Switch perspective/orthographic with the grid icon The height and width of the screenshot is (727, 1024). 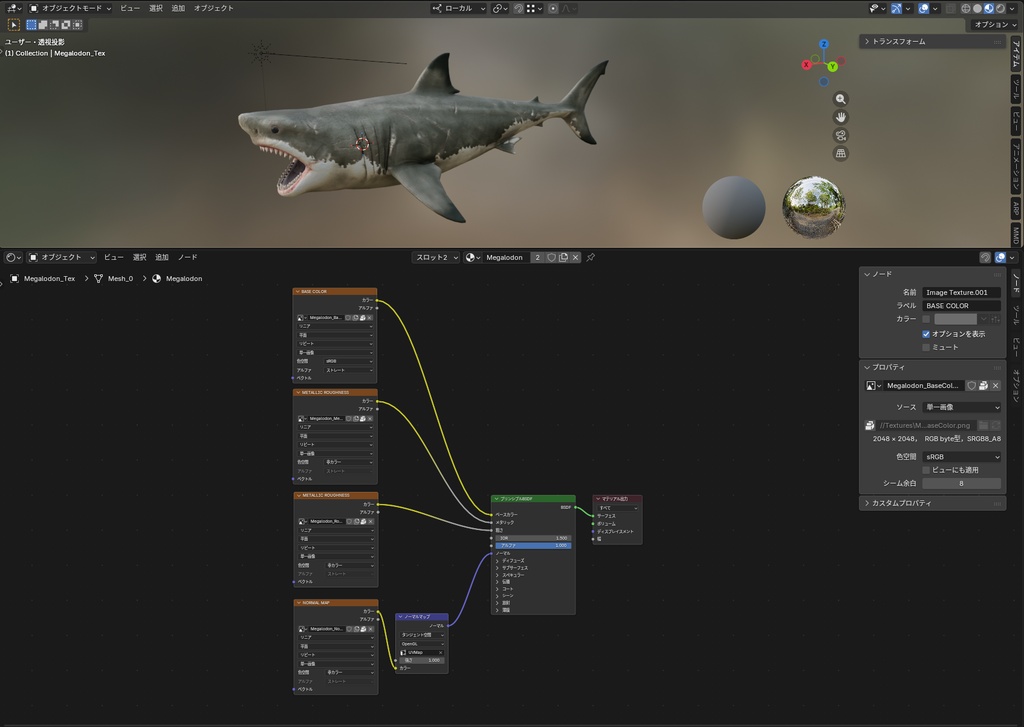(840, 153)
